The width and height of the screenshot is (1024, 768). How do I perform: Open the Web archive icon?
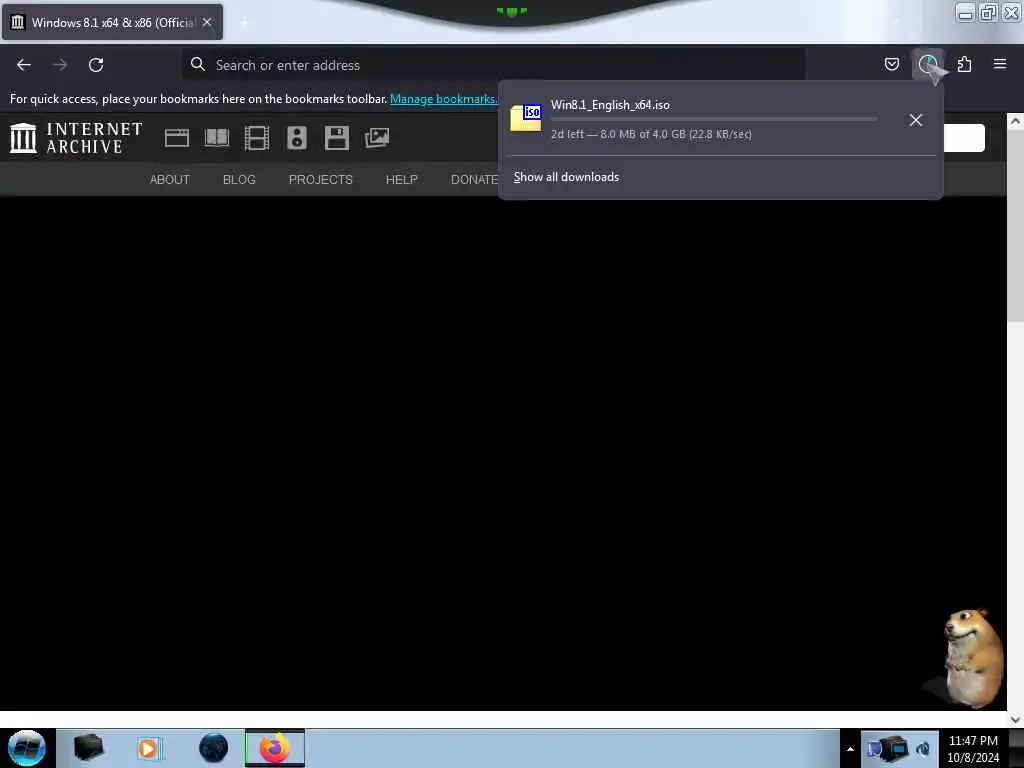point(177,138)
